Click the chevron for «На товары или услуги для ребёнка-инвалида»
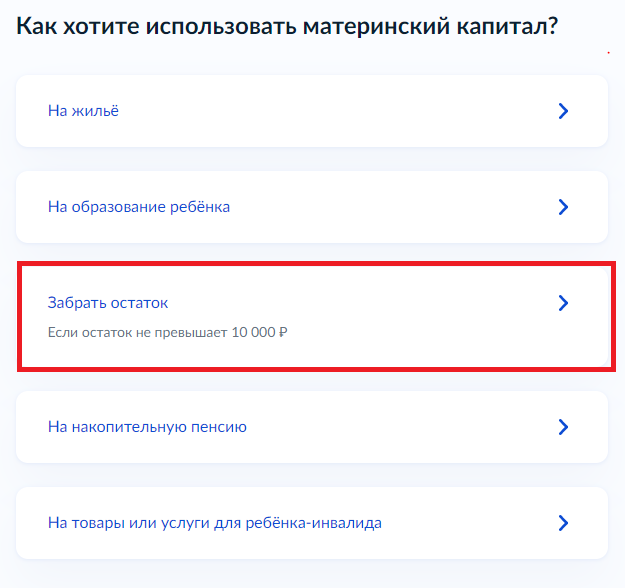The height and width of the screenshot is (588, 625). pyautogui.click(x=563, y=522)
